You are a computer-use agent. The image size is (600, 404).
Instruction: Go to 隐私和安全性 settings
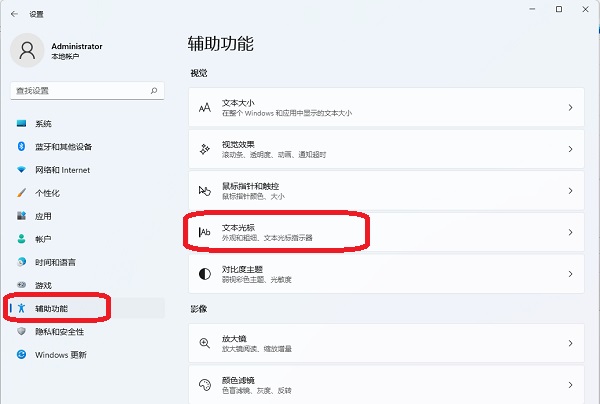(x=59, y=331)
